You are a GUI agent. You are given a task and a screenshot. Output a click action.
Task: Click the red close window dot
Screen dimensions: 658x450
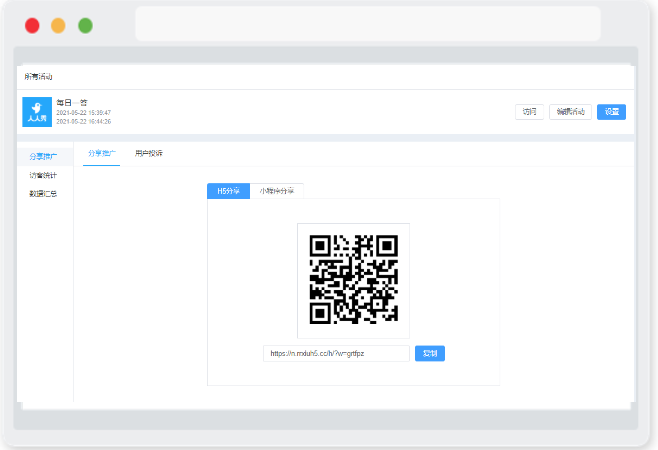(x=32, y=26)
